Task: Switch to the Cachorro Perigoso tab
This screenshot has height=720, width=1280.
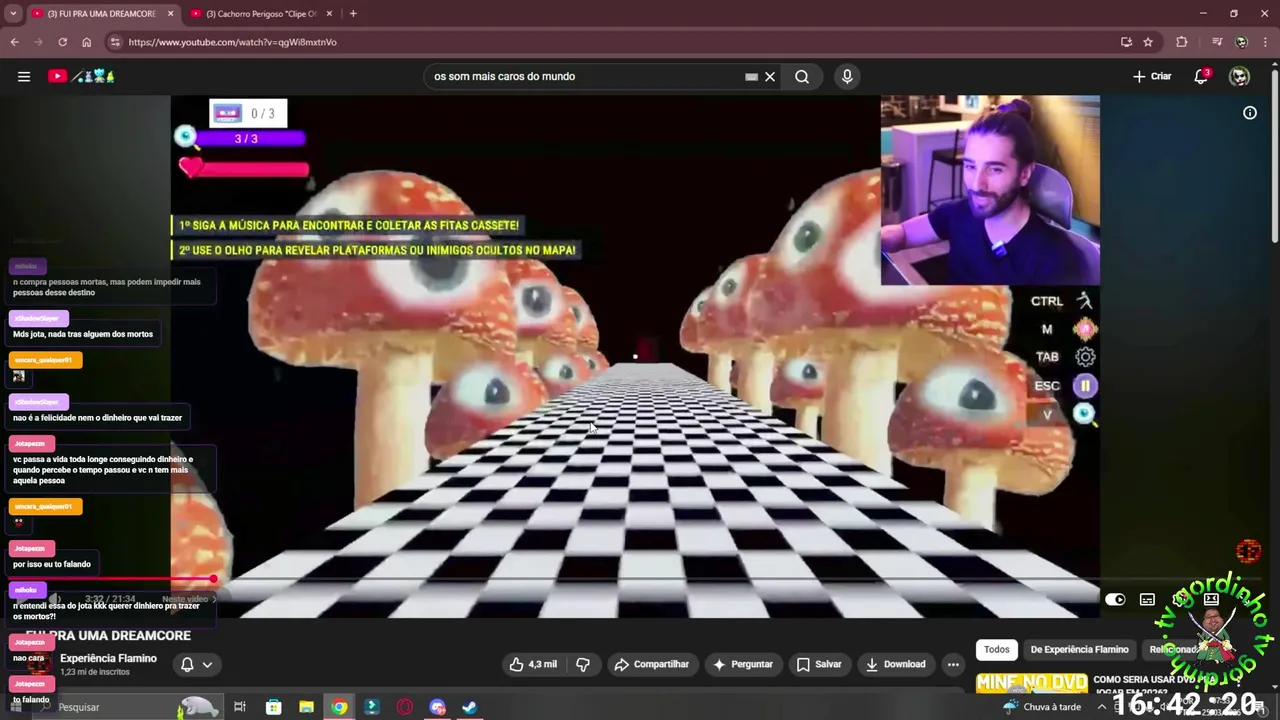Action: 259,14
